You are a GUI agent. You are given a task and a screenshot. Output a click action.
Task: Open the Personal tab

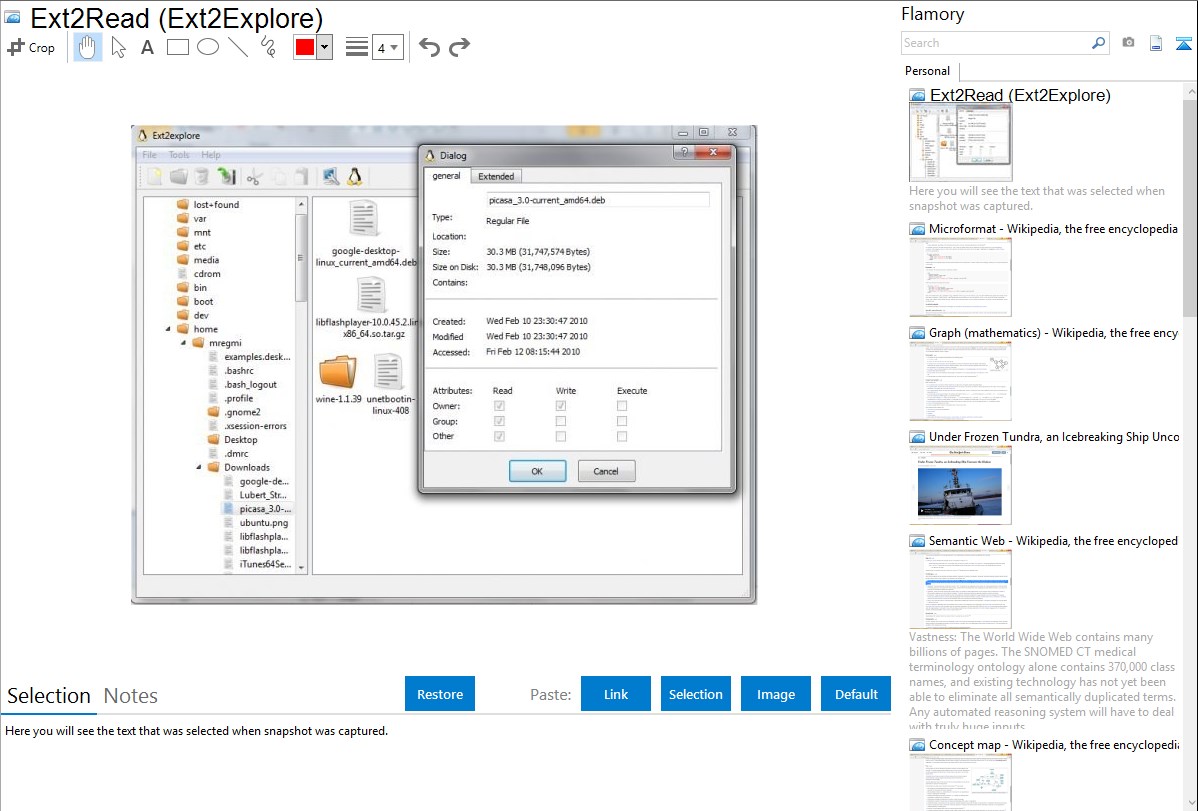tap(927, 71)
